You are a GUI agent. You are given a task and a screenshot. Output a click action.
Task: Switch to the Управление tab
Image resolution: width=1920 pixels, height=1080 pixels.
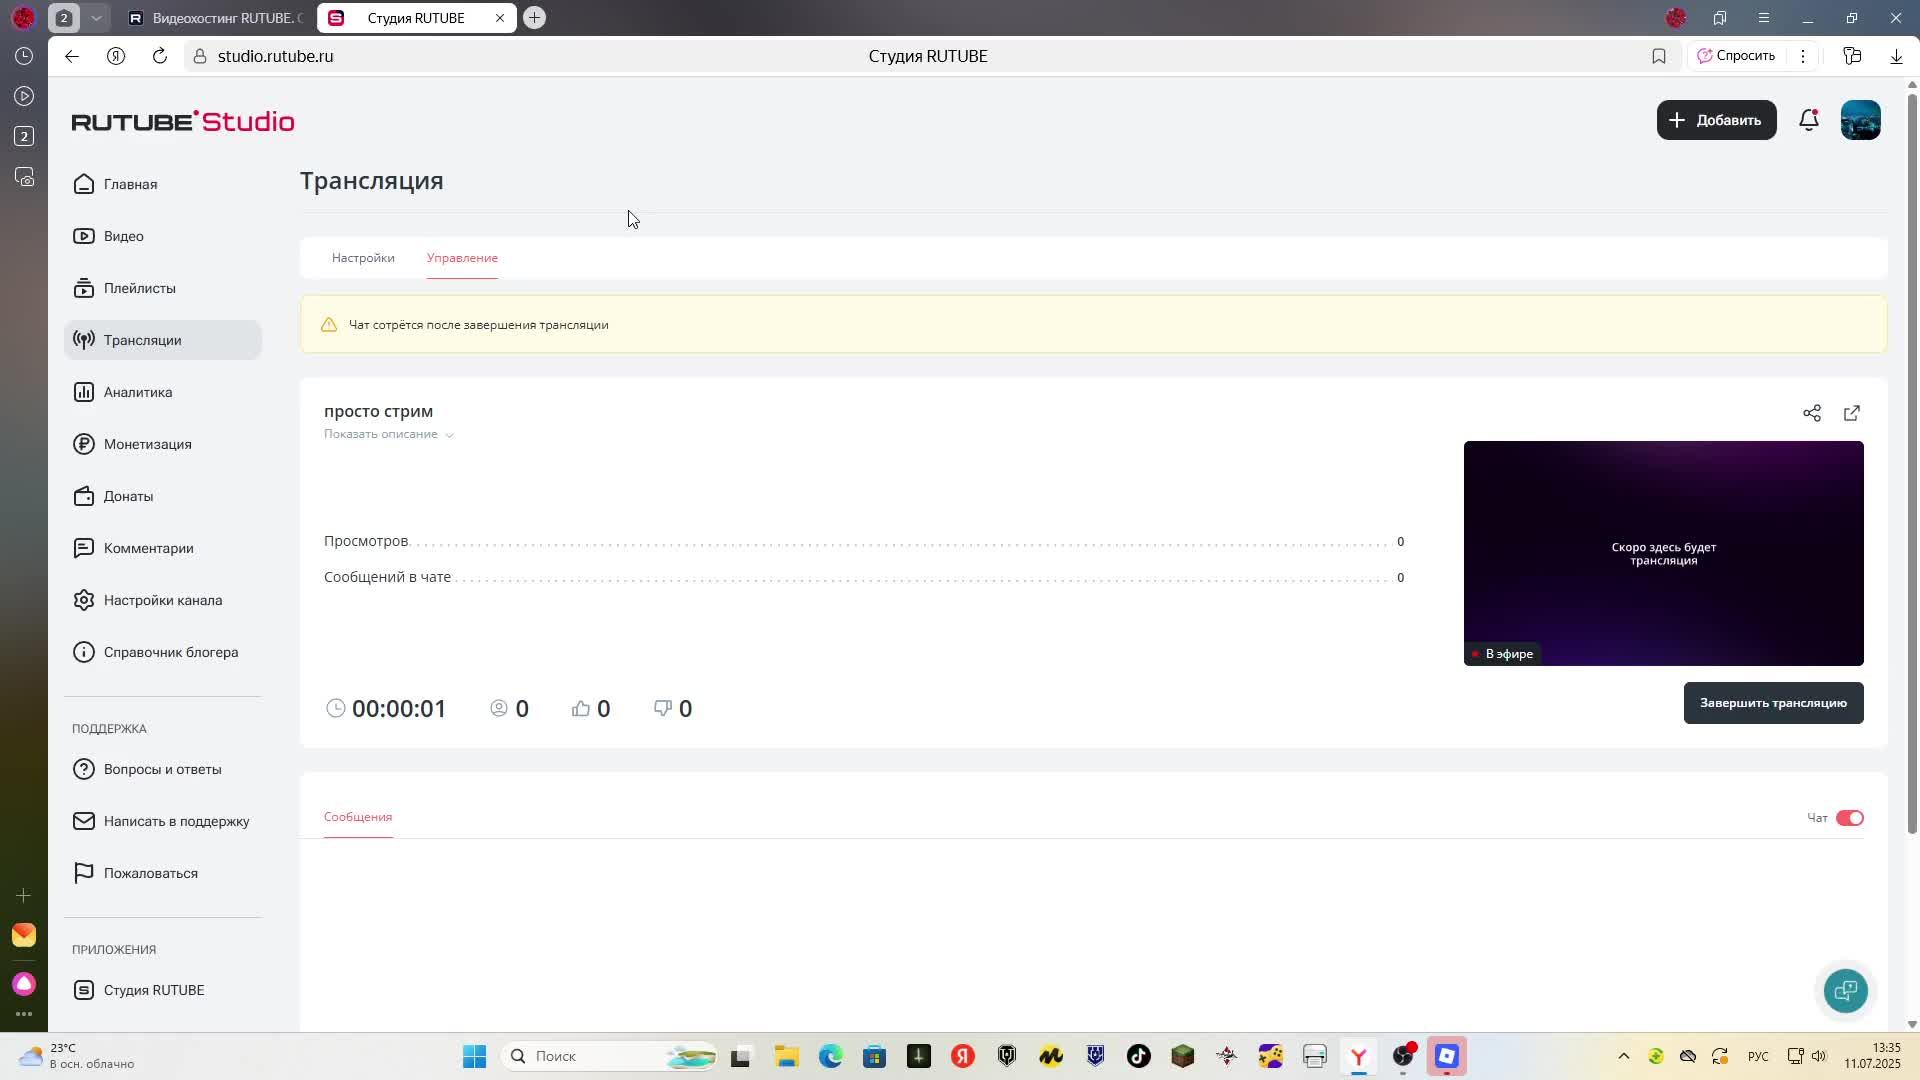point(462,258)
